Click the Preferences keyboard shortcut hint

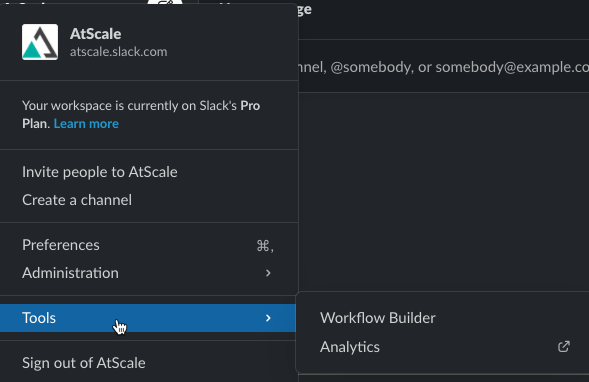point(265,246)
